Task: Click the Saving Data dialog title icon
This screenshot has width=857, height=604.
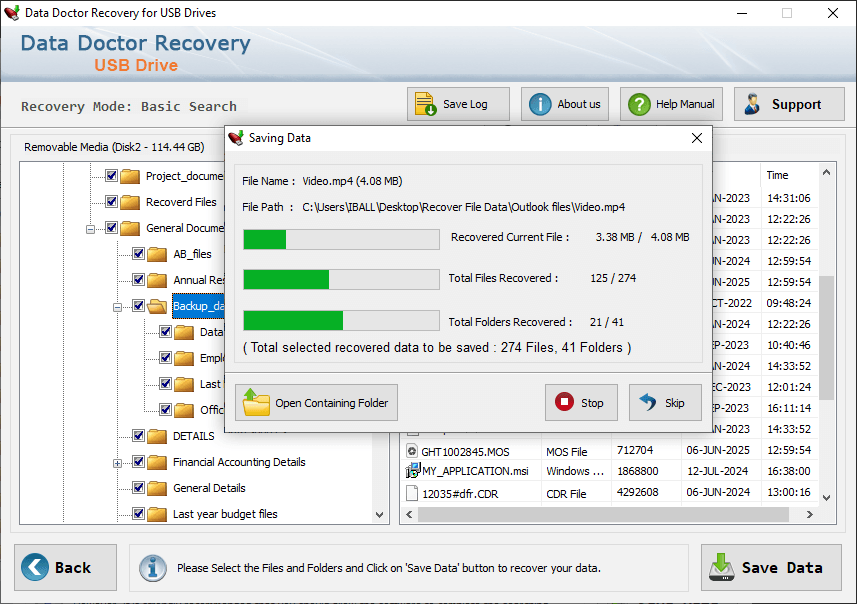Action: click(236, 138)
